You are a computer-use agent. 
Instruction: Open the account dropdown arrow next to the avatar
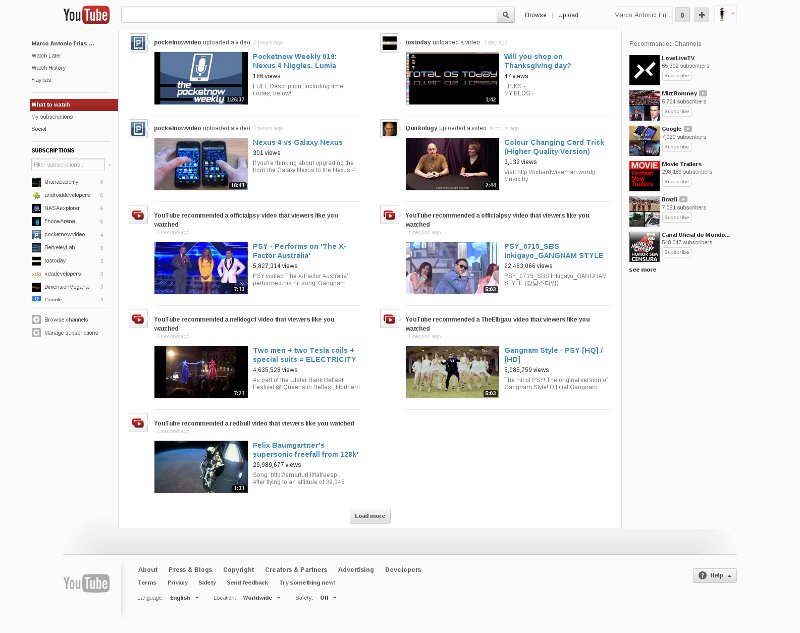pos(733,14)
